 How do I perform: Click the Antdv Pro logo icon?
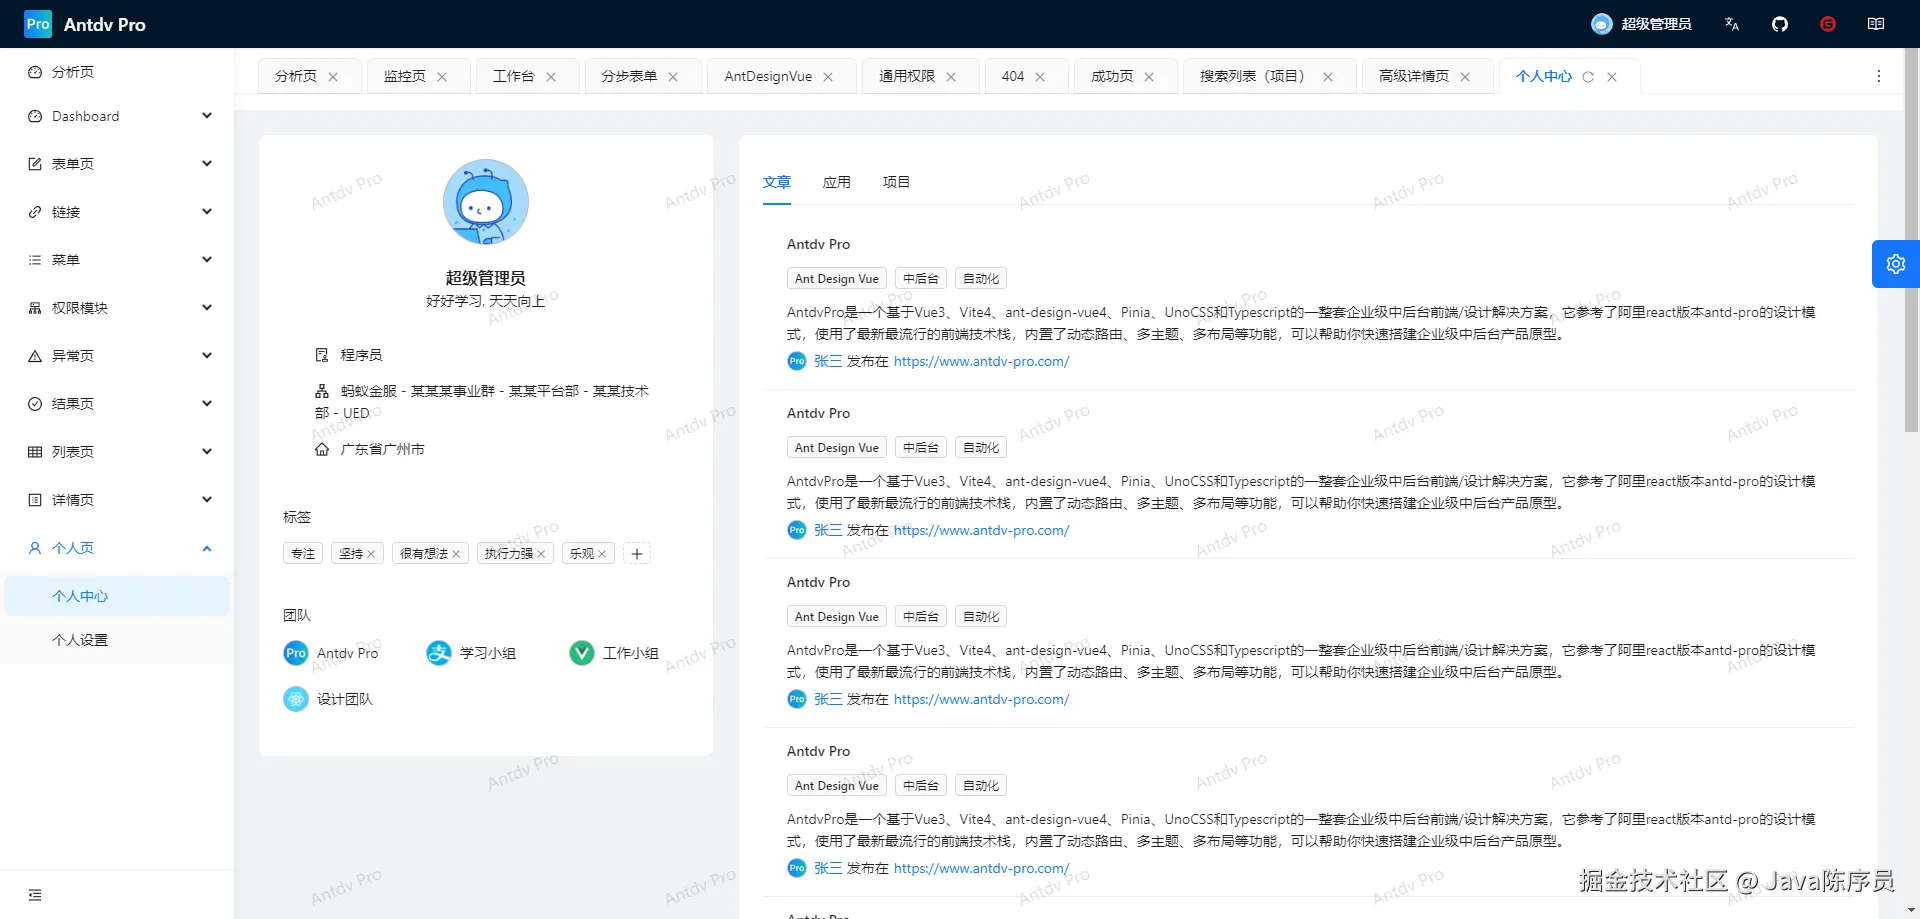[38, 24]
